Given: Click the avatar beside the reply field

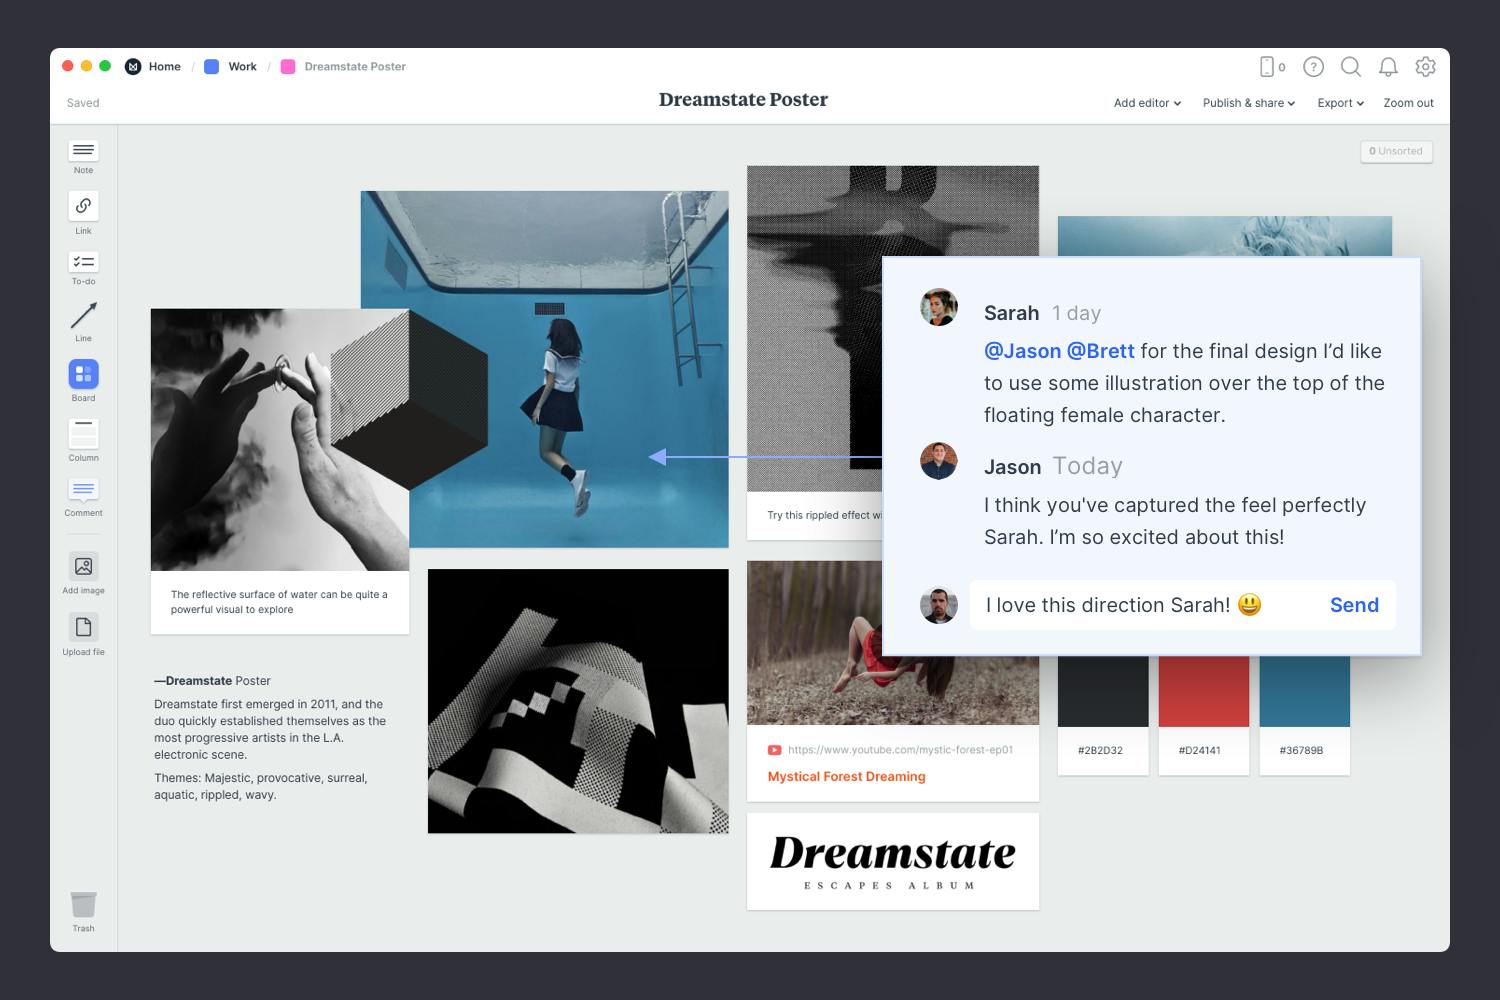Looking at the screenshot, I should [x=939, y=605].
